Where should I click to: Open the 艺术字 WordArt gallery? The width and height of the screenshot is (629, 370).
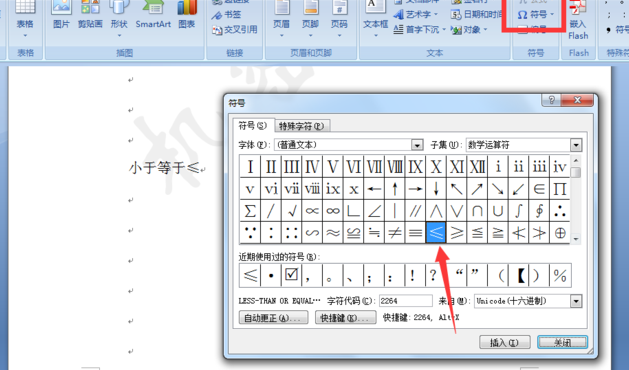click(x=416, y=14)
